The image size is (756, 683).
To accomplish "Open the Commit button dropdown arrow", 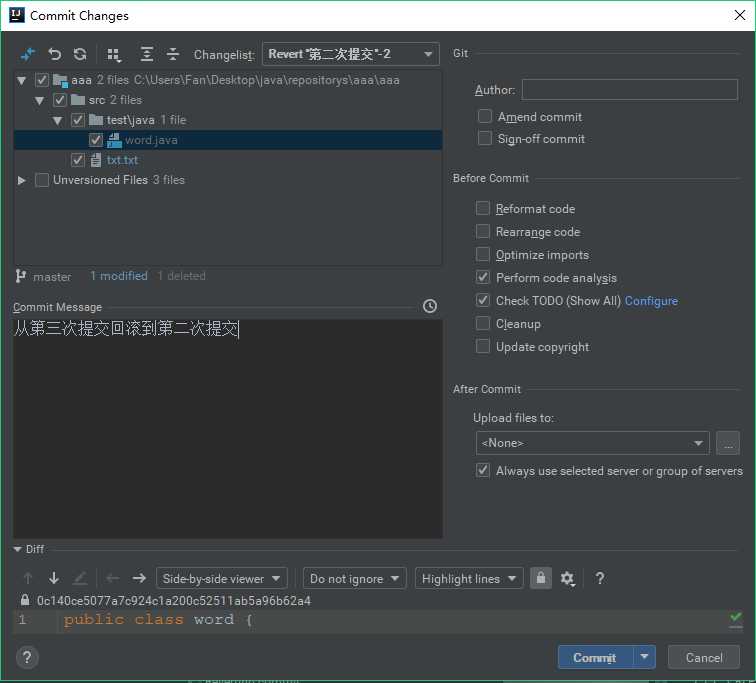I will coord(644,656).
